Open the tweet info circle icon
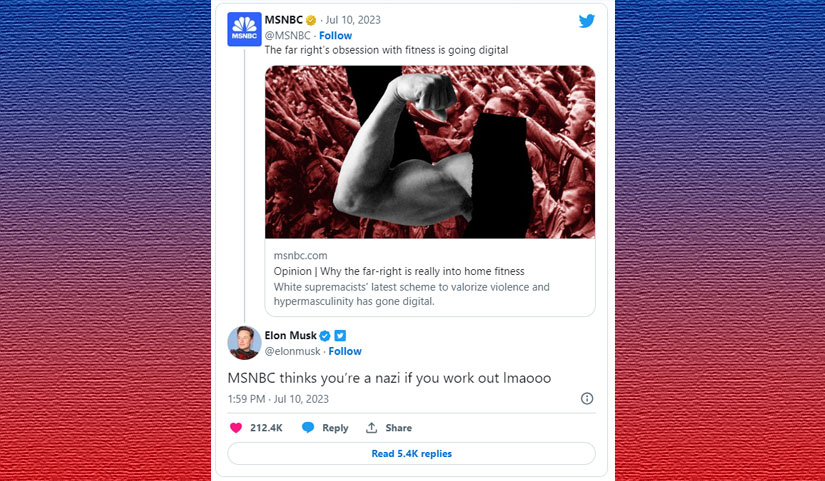Image resolution: width=825 pixels, height=481 pixels. click(587, 398)
